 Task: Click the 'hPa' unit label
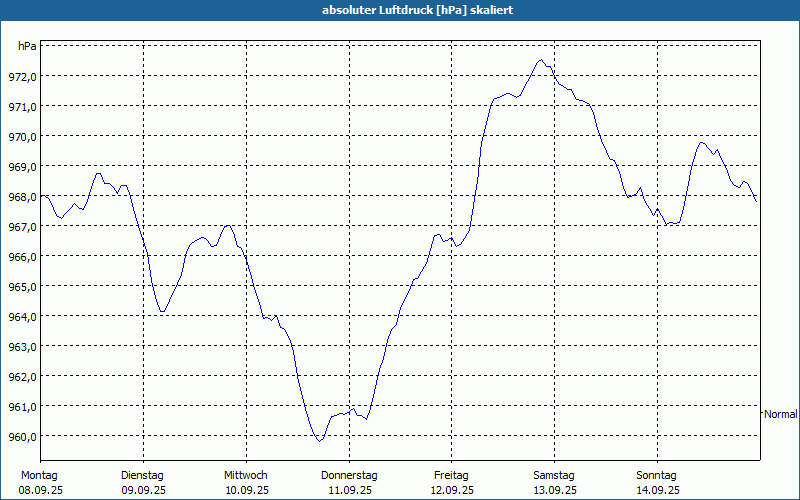tap(27, 46)
